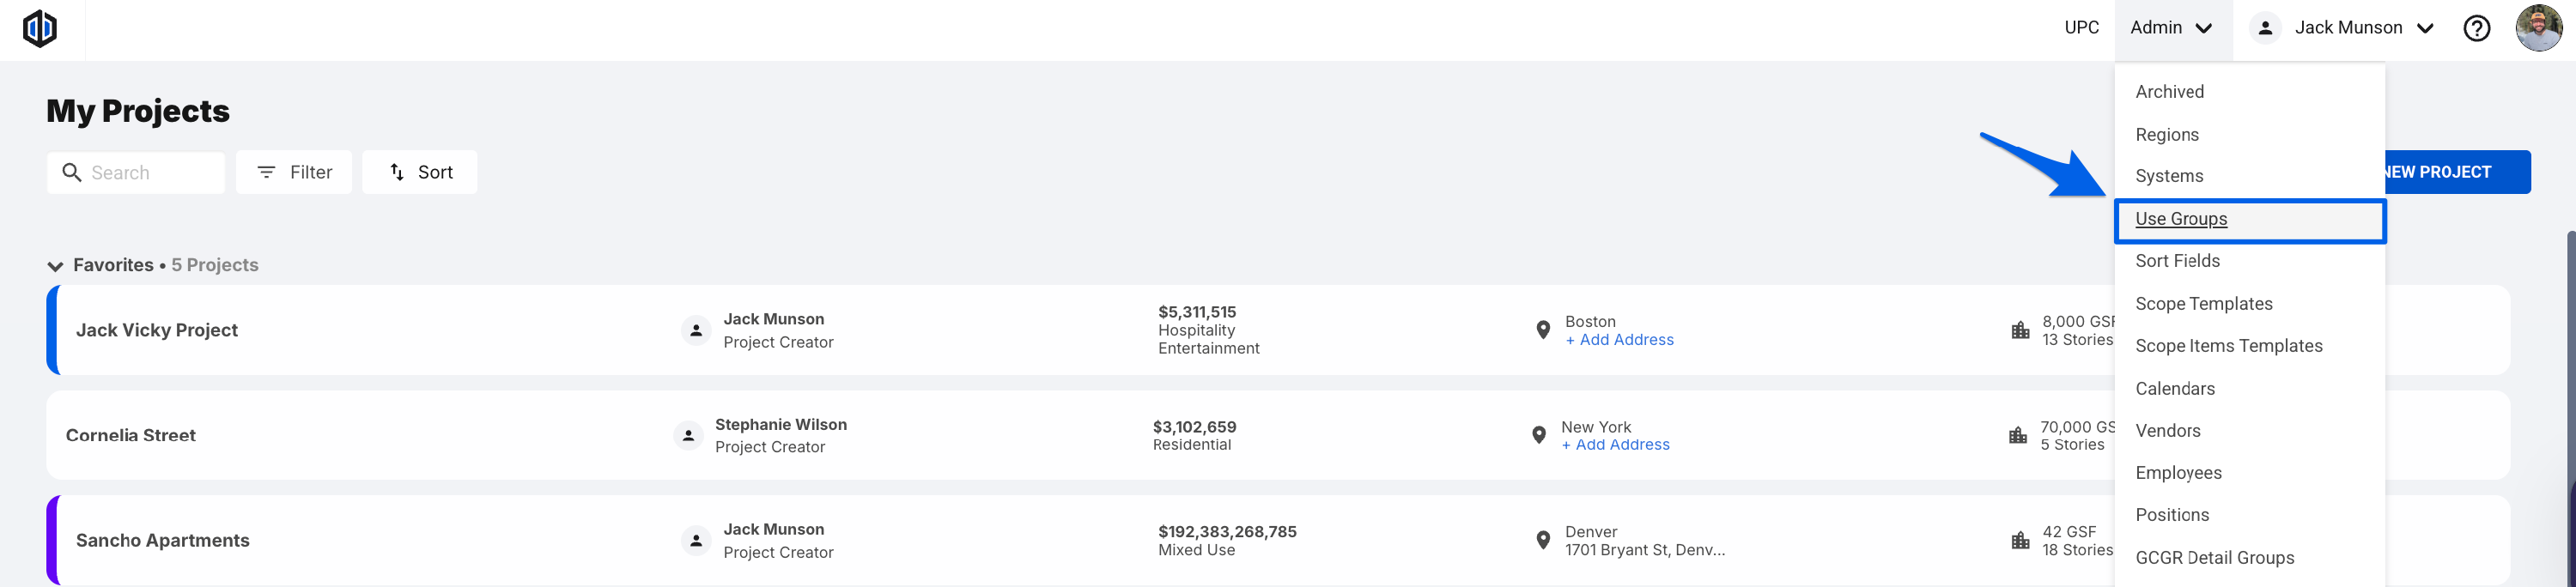Click the location pin icon beside Boston
This screenshot has width=2576, height=587.
point(1543,330)
